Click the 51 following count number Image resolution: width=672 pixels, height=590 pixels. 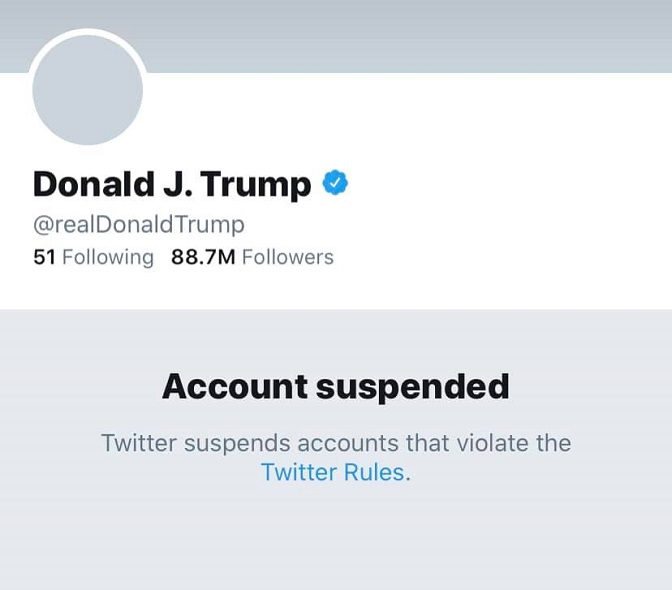pyautogui.click(x=44, y=257)
